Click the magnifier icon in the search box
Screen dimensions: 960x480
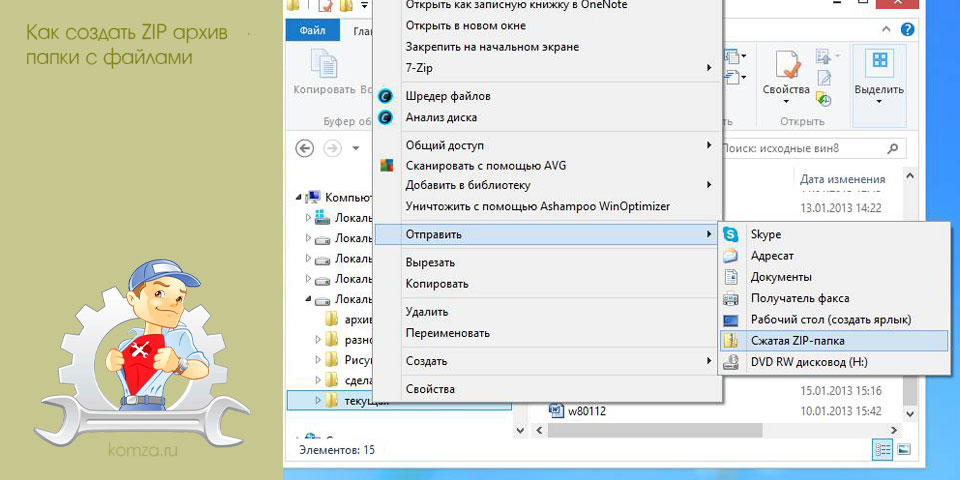pyautogui.click(x=893, y=148)
